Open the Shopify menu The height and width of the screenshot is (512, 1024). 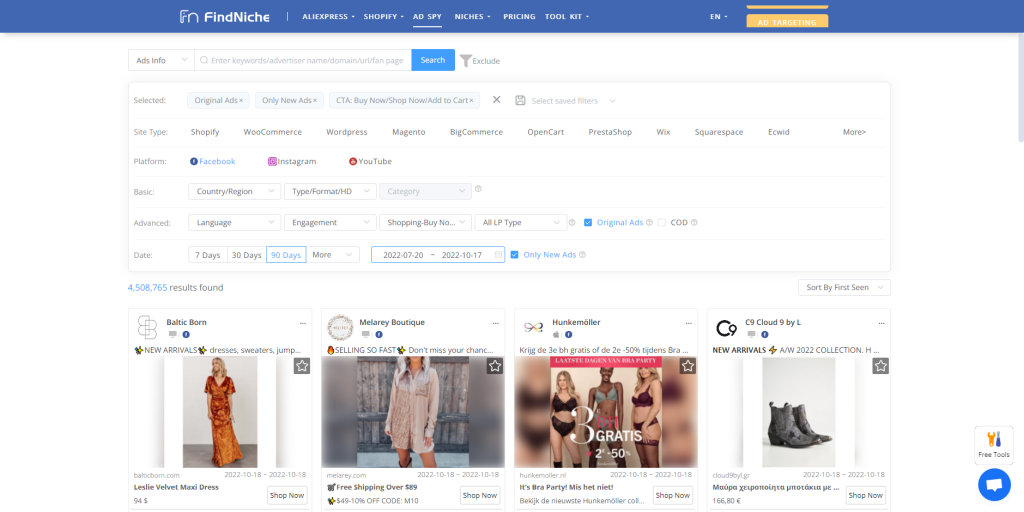point(383,16)
